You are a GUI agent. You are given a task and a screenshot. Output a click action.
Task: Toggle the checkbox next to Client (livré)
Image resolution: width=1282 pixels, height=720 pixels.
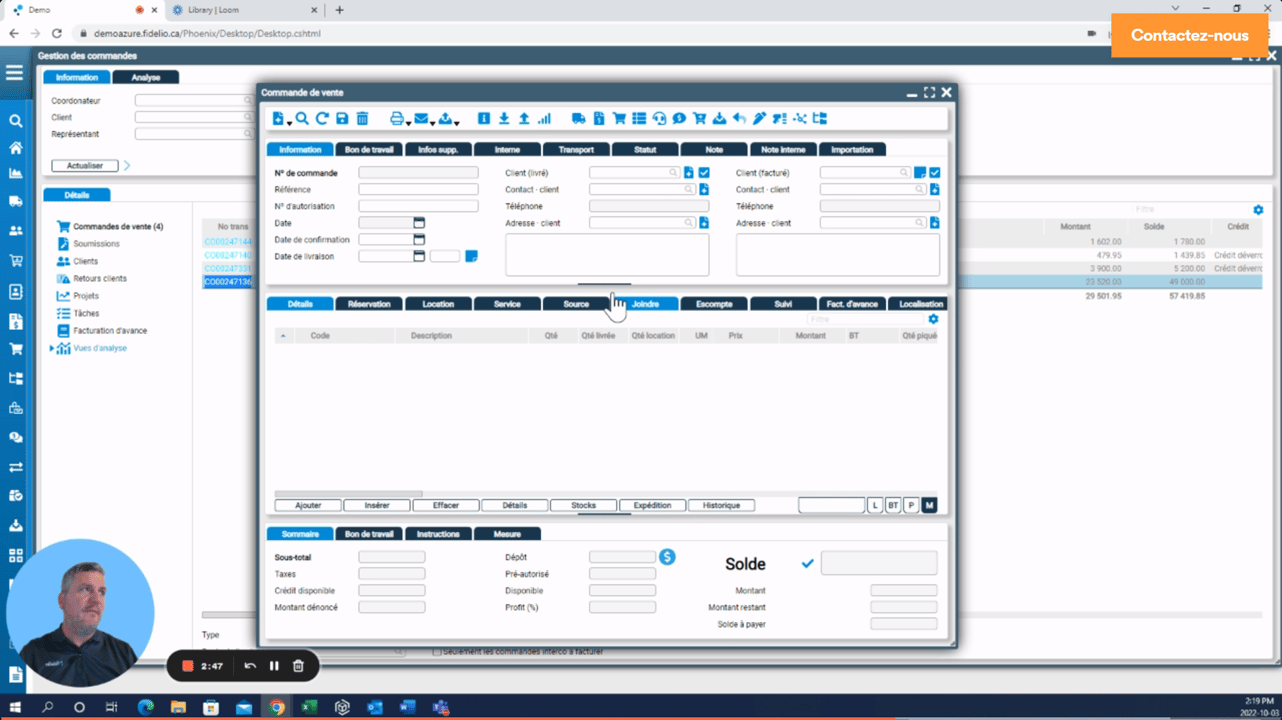point(704,173)
